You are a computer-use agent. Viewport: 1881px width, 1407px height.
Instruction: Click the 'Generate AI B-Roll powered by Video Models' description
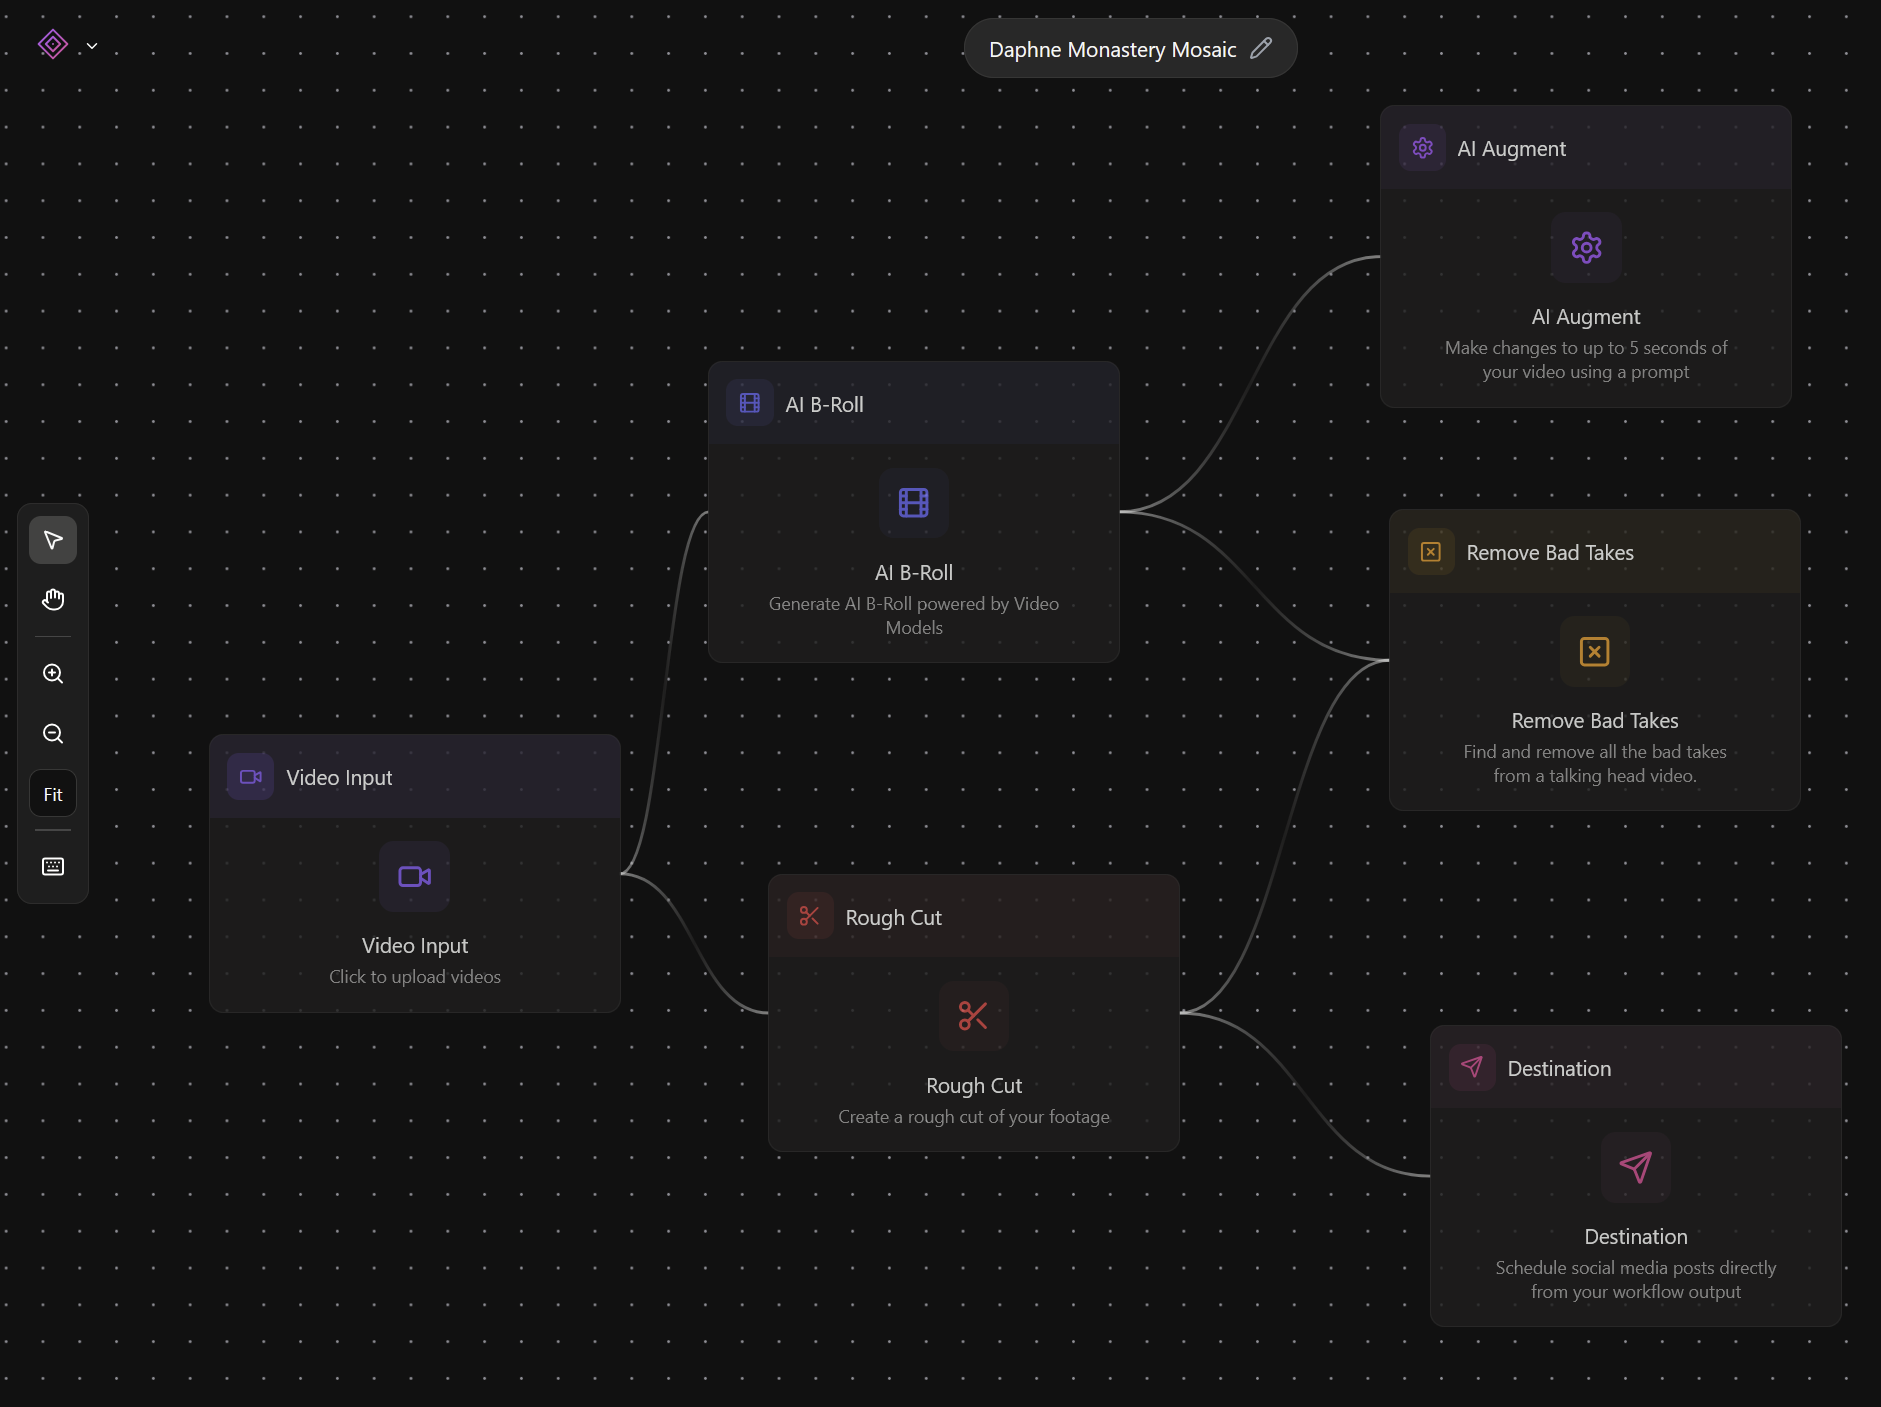coord(914,615)
